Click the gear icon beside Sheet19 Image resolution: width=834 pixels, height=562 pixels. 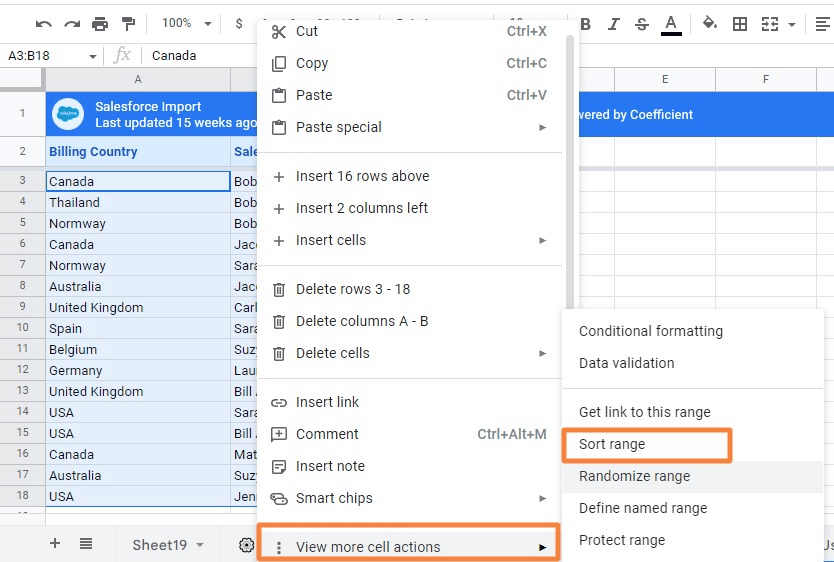(x=246, y=545)
